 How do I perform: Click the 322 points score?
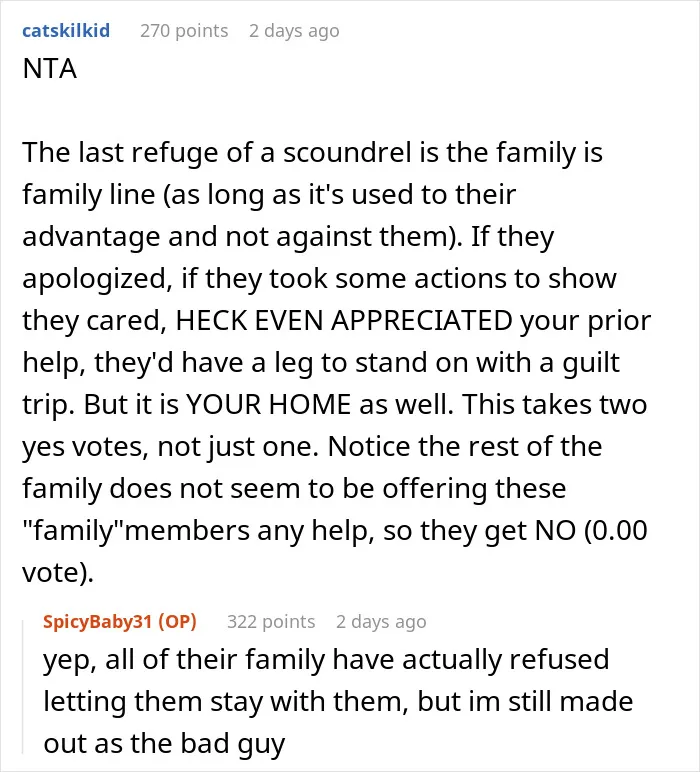coord(271,621)
